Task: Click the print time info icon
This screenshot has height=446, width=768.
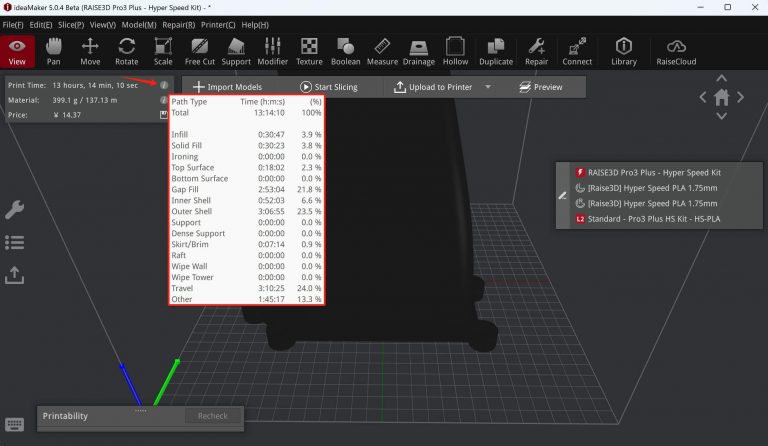Action: coord(164,85)
